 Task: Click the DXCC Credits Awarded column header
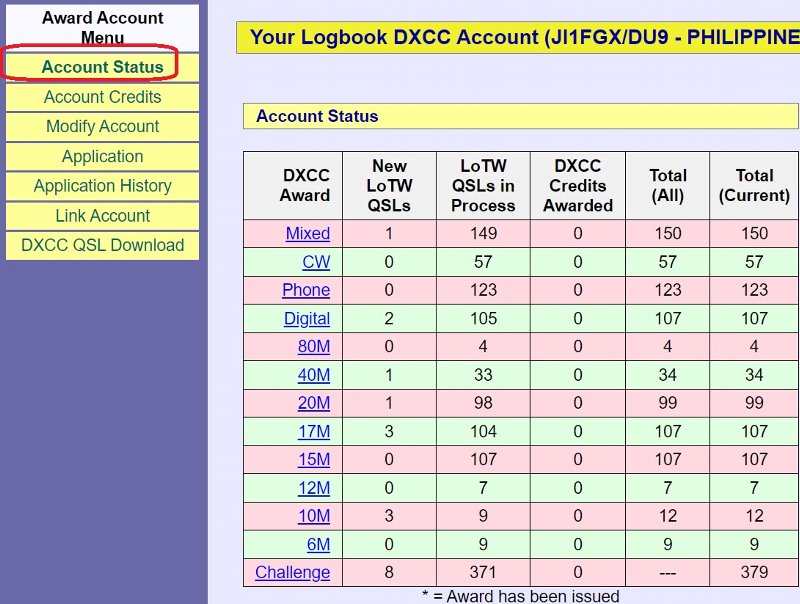point(578,185)
